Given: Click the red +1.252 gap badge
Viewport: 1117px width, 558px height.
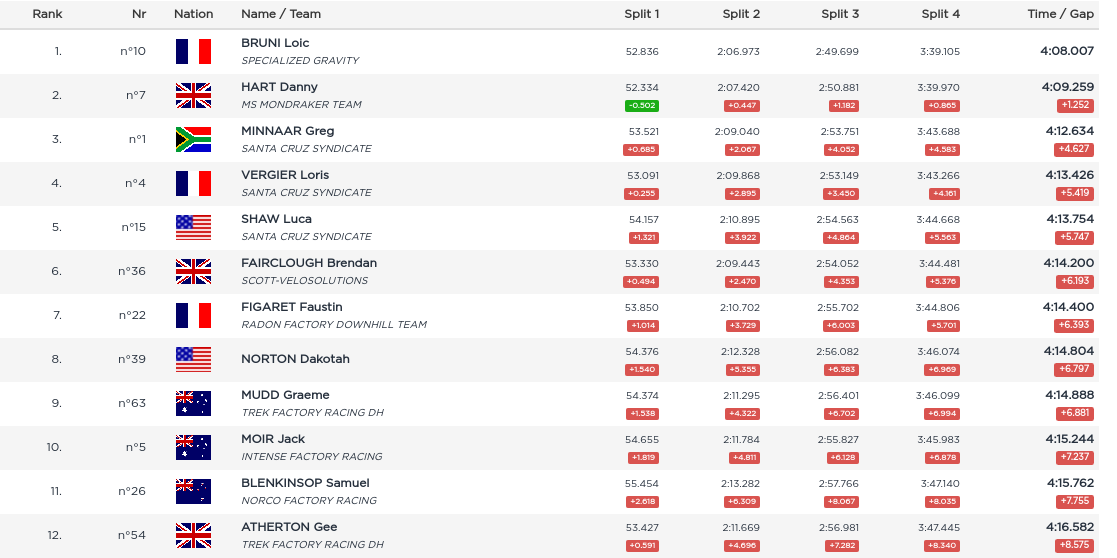Looking at the screenshot, I should 1075,106.
